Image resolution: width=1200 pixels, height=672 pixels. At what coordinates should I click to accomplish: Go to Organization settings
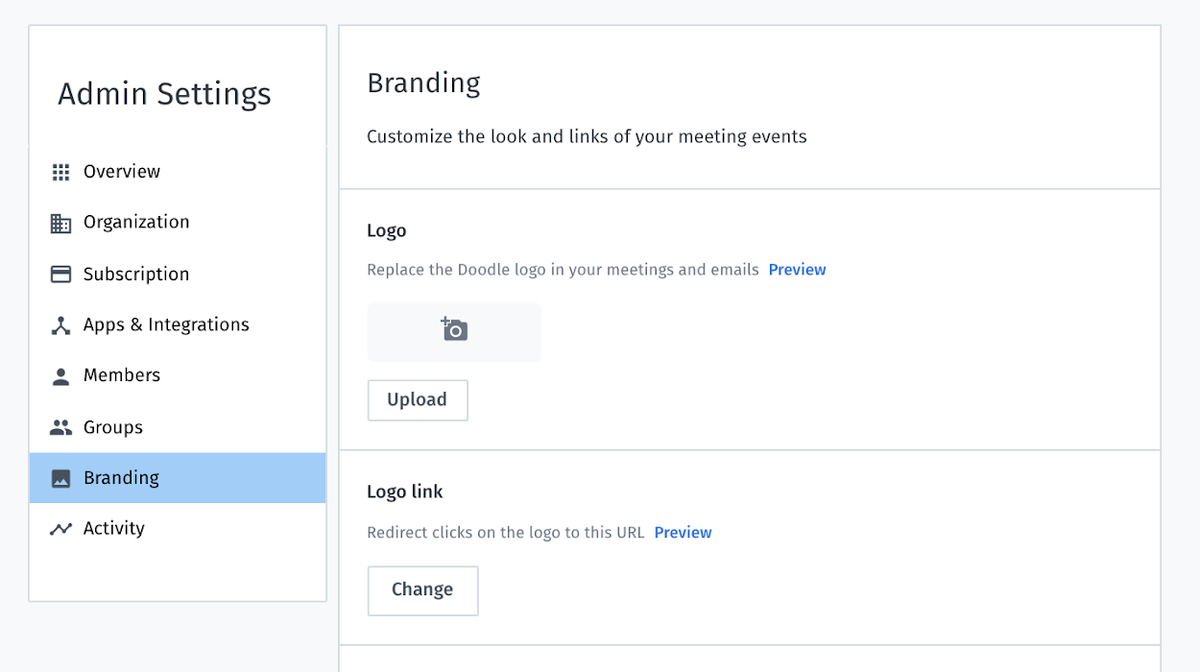pyautogui.click(x=136, y=222)
